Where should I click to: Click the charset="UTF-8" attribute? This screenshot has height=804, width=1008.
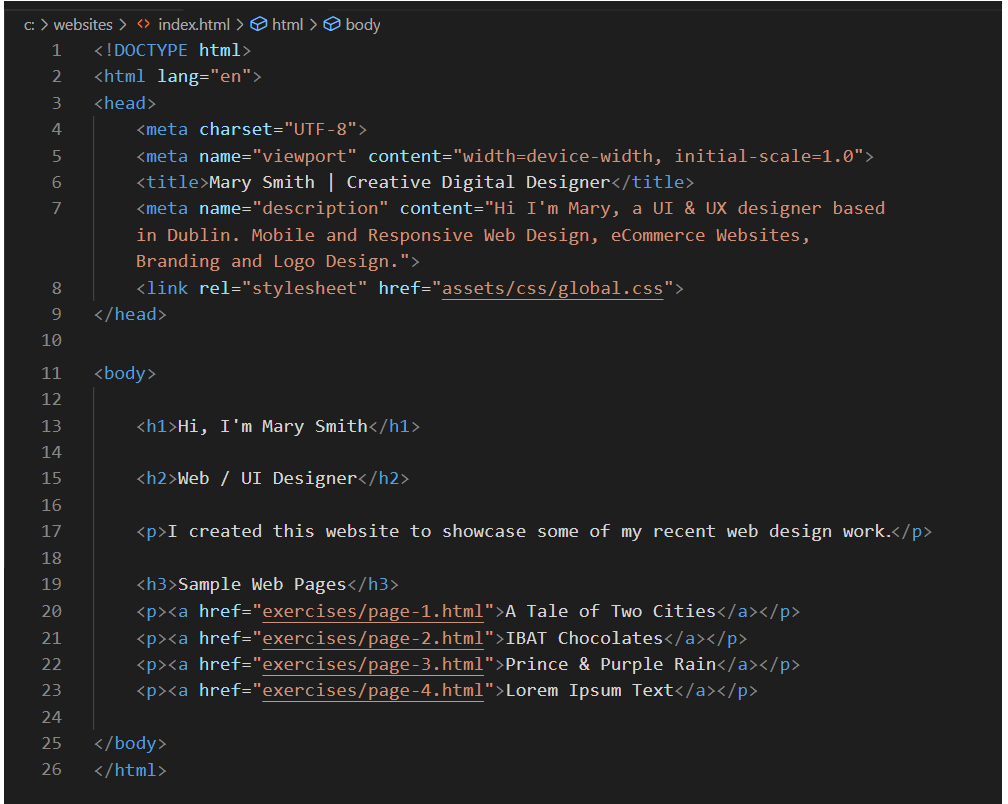[278, 130]
